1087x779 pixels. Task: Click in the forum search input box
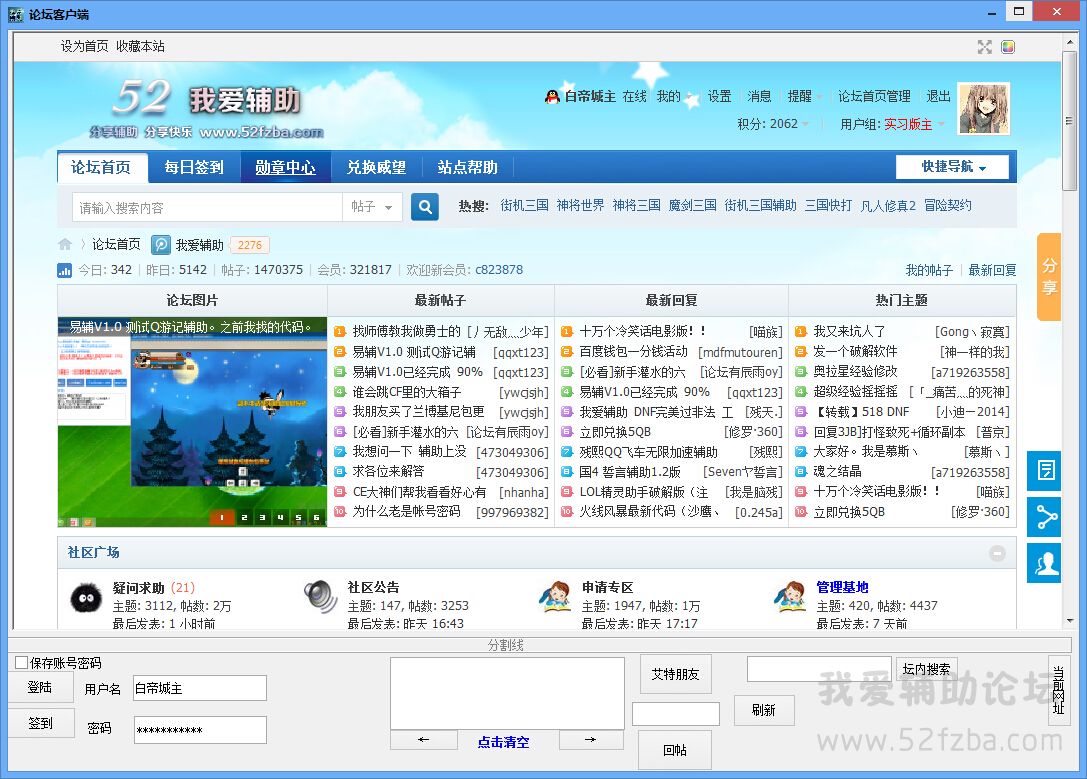(207, 207)
